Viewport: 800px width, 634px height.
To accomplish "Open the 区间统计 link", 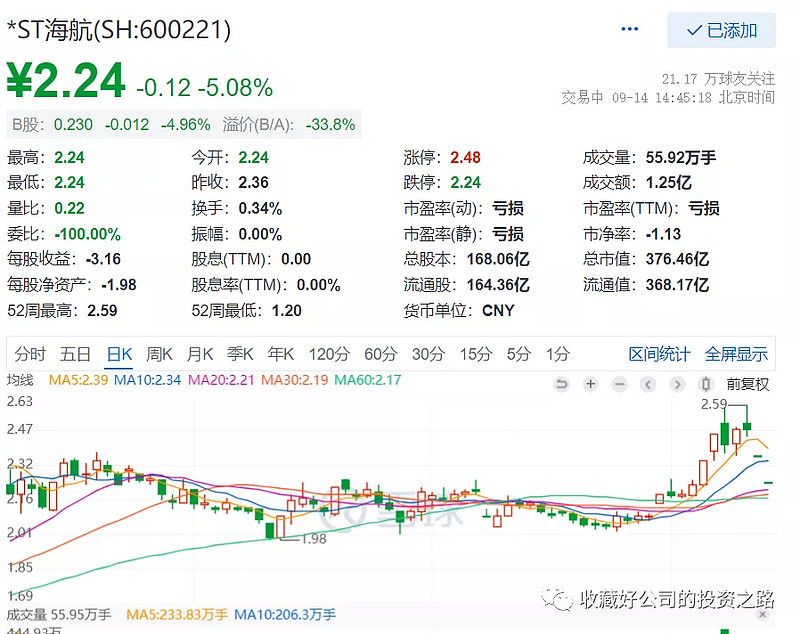I will point(659,353).
